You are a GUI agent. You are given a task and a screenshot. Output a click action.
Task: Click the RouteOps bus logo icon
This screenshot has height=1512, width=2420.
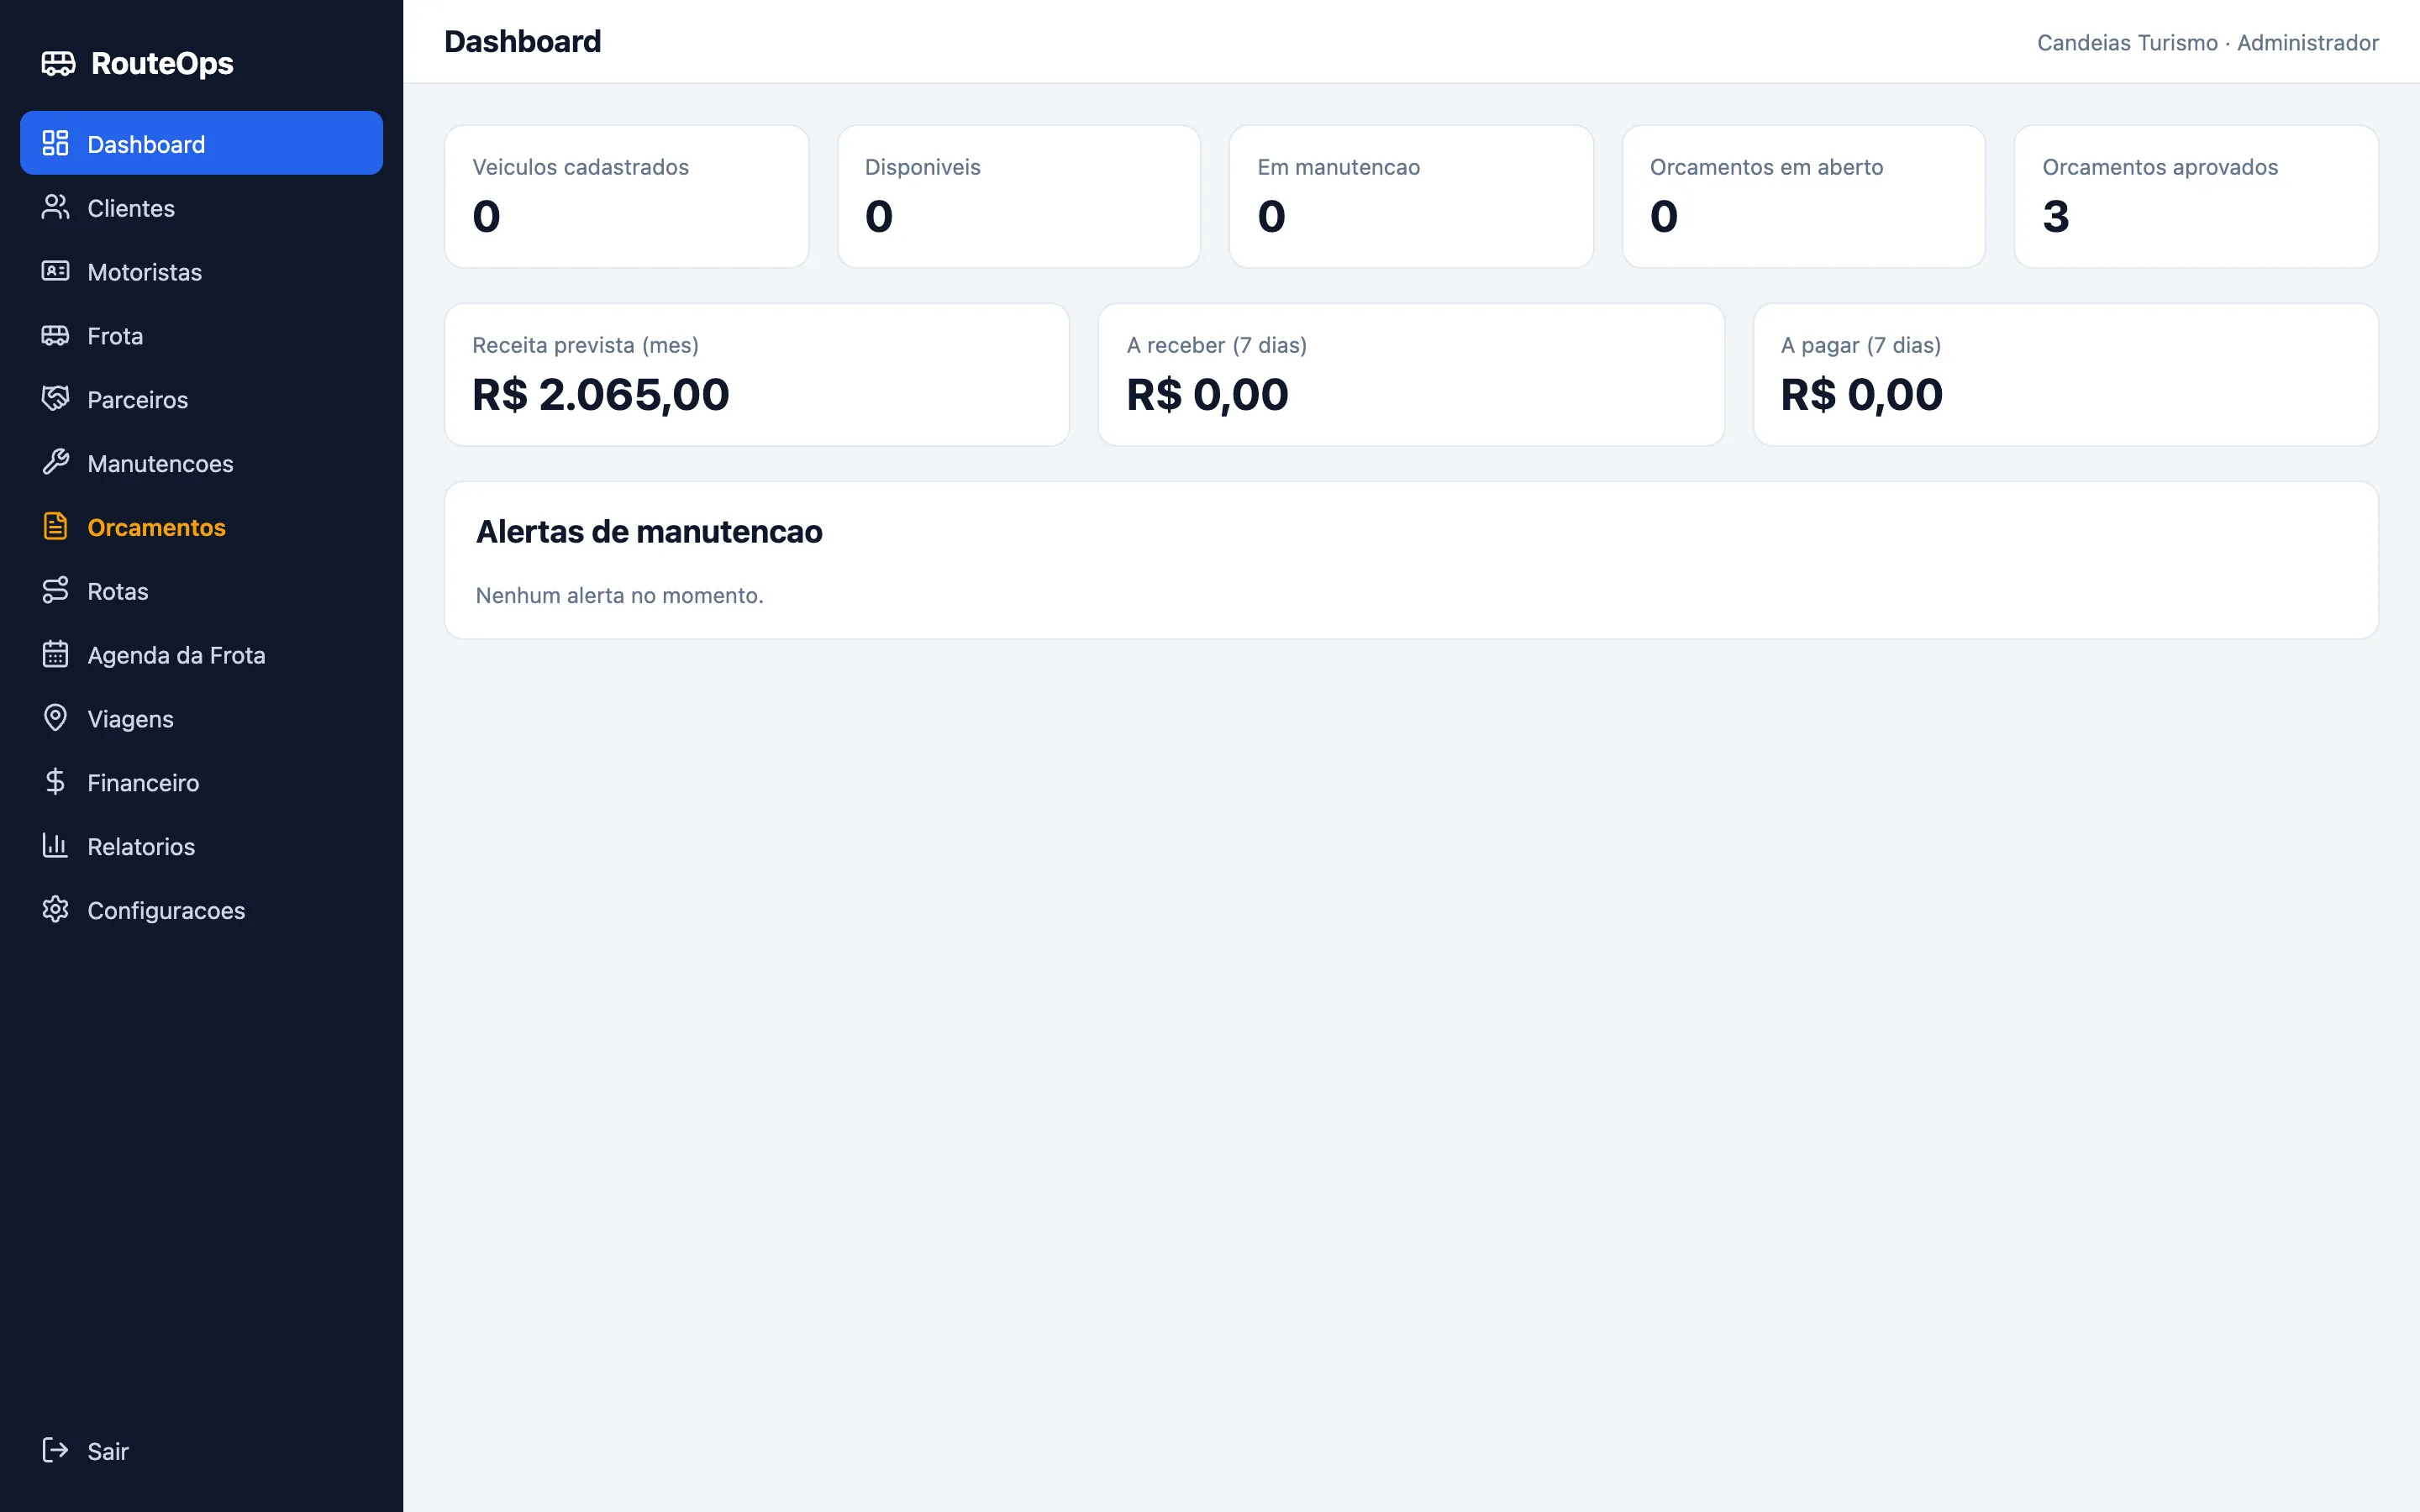point(58,63)
